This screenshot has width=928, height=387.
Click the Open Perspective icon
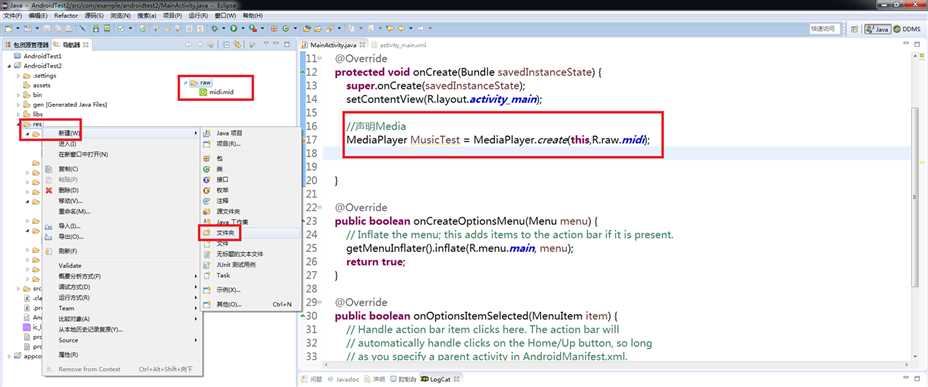pyautogui.click(x=854, y=28)
